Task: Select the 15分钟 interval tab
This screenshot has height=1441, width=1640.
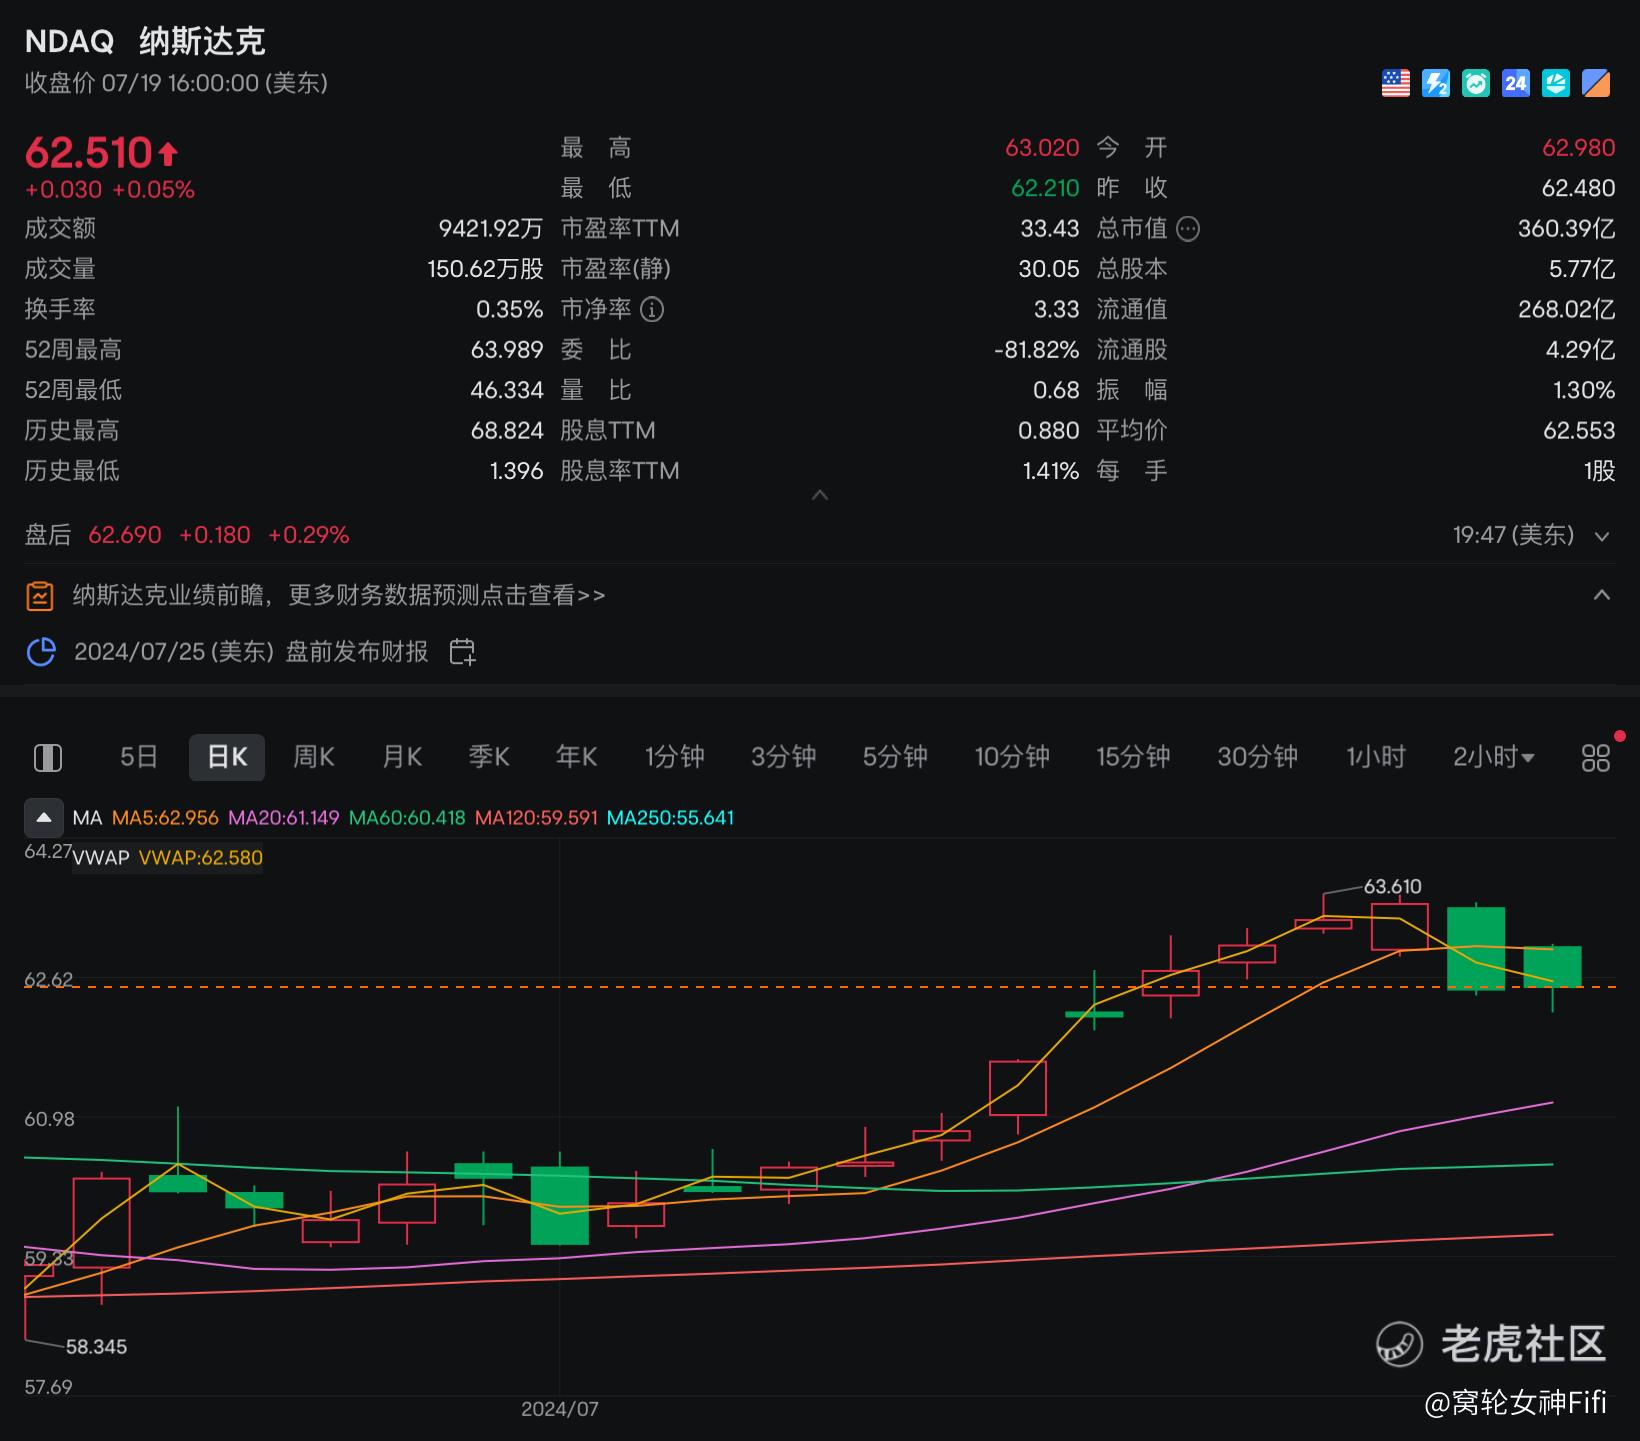Action: tap(1133, 757)
